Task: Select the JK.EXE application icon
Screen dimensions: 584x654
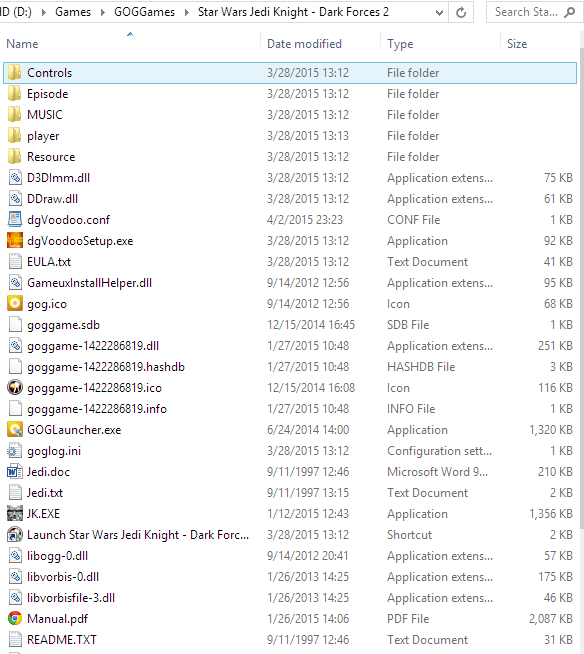Action: point(15,513)
